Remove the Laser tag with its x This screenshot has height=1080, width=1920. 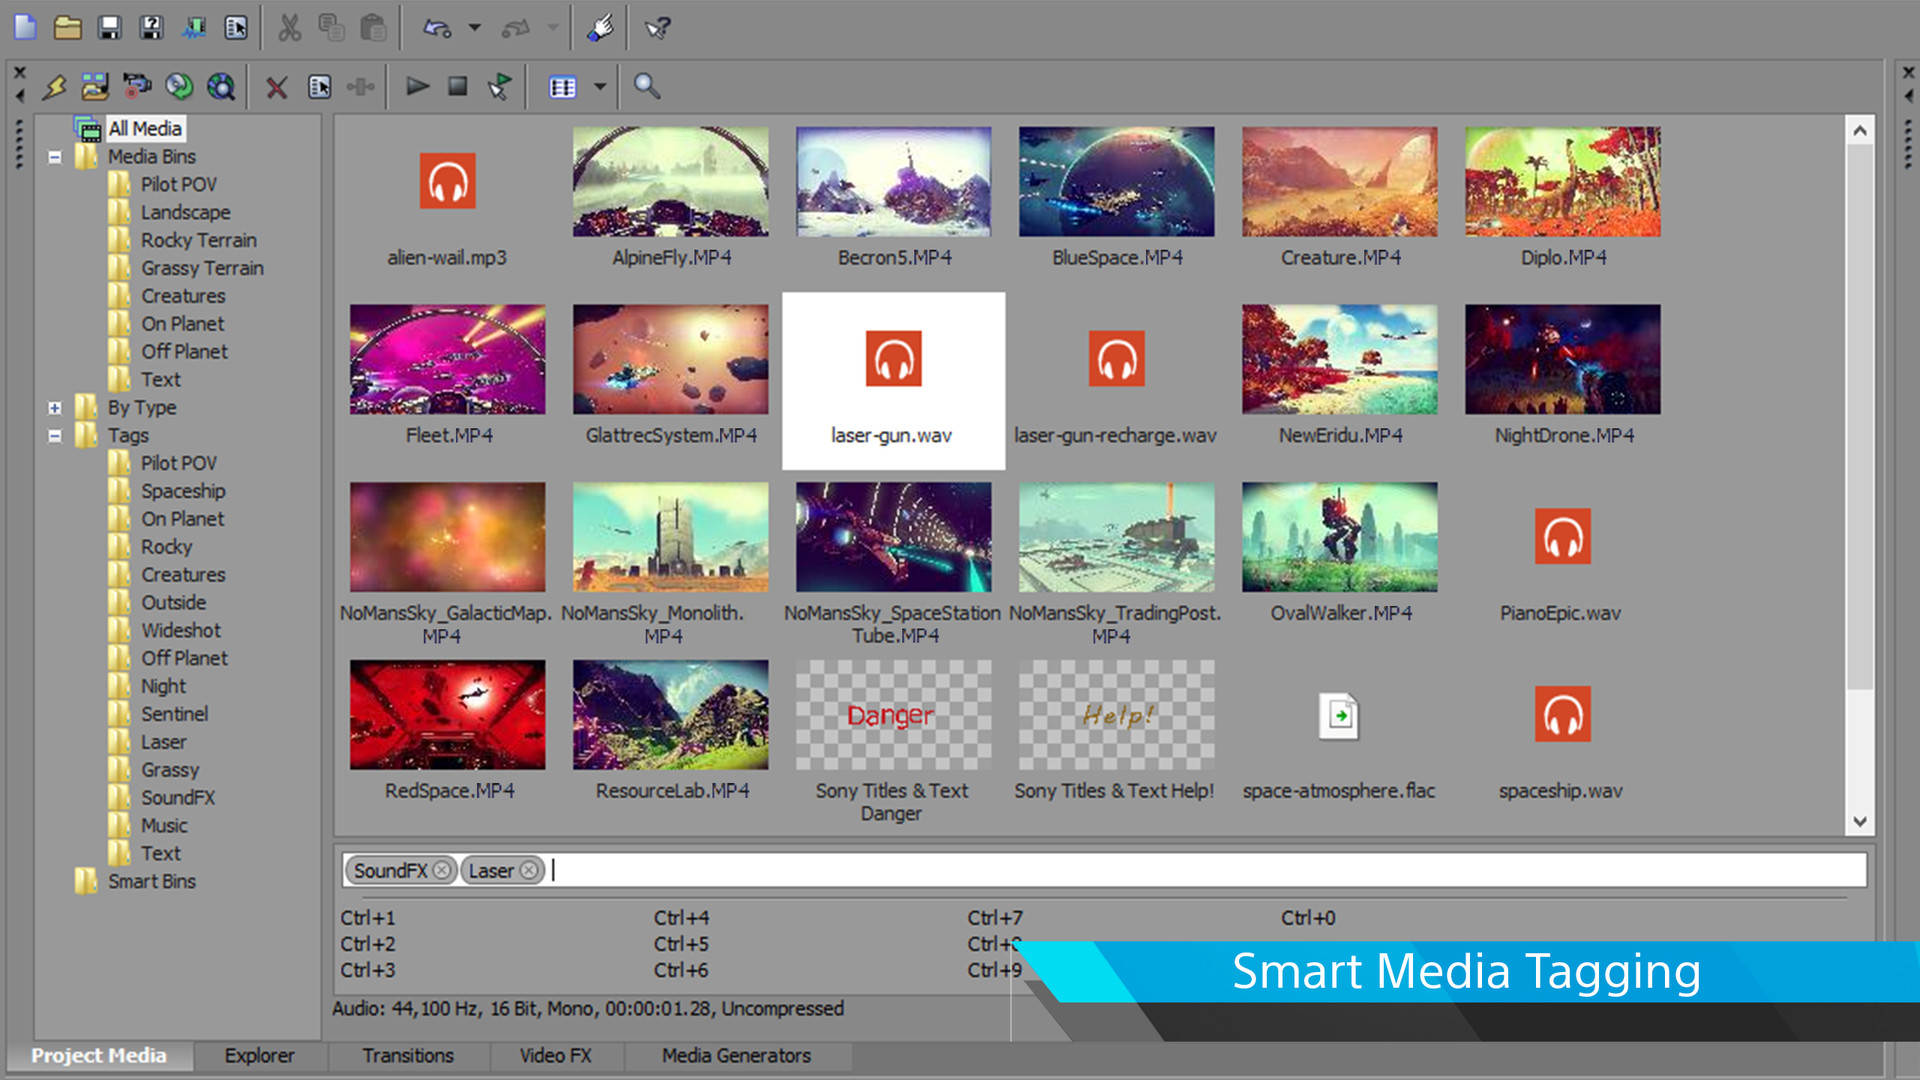pos(529,871)
